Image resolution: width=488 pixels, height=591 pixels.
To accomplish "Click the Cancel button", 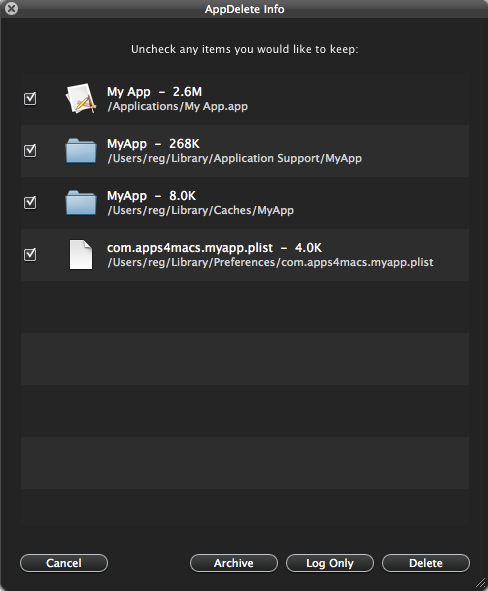I will (x=64, y=563).
